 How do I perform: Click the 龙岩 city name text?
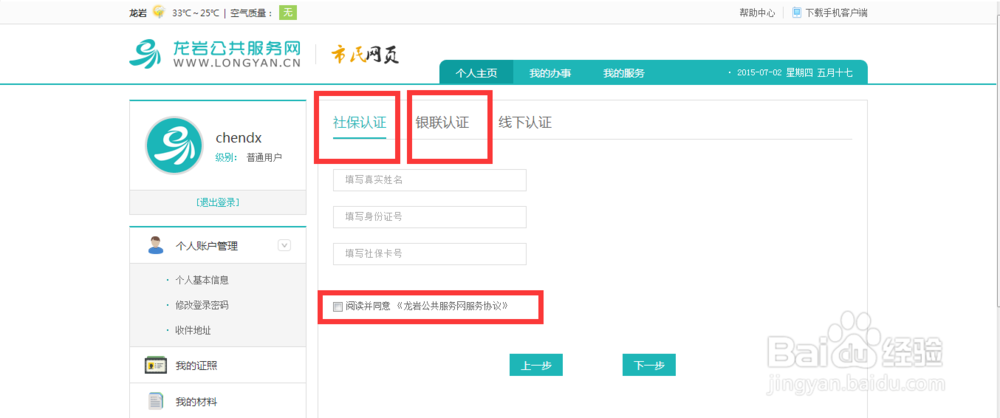pyautogui.click(x=138, y=13)
